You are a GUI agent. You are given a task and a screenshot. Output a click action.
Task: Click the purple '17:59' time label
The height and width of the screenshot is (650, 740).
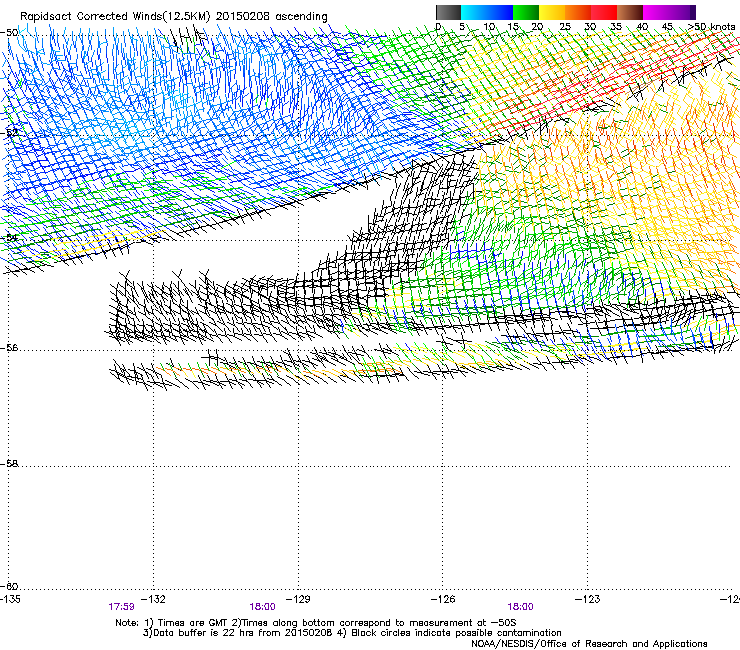(x=121, y=607)
